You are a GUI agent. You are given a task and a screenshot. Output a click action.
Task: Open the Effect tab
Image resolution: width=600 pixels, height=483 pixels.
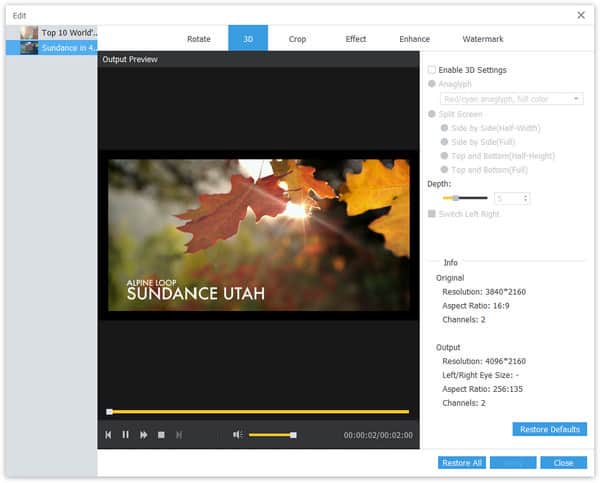pos(355,39)
